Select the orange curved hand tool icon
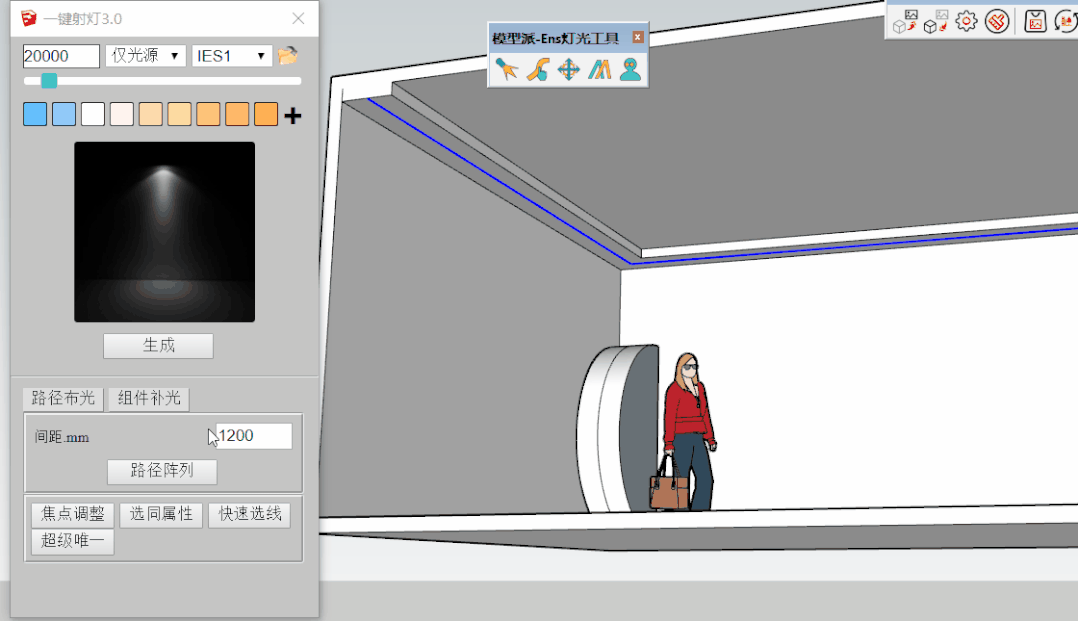The width and height of the screenshot is (1078, 621). 538,69
